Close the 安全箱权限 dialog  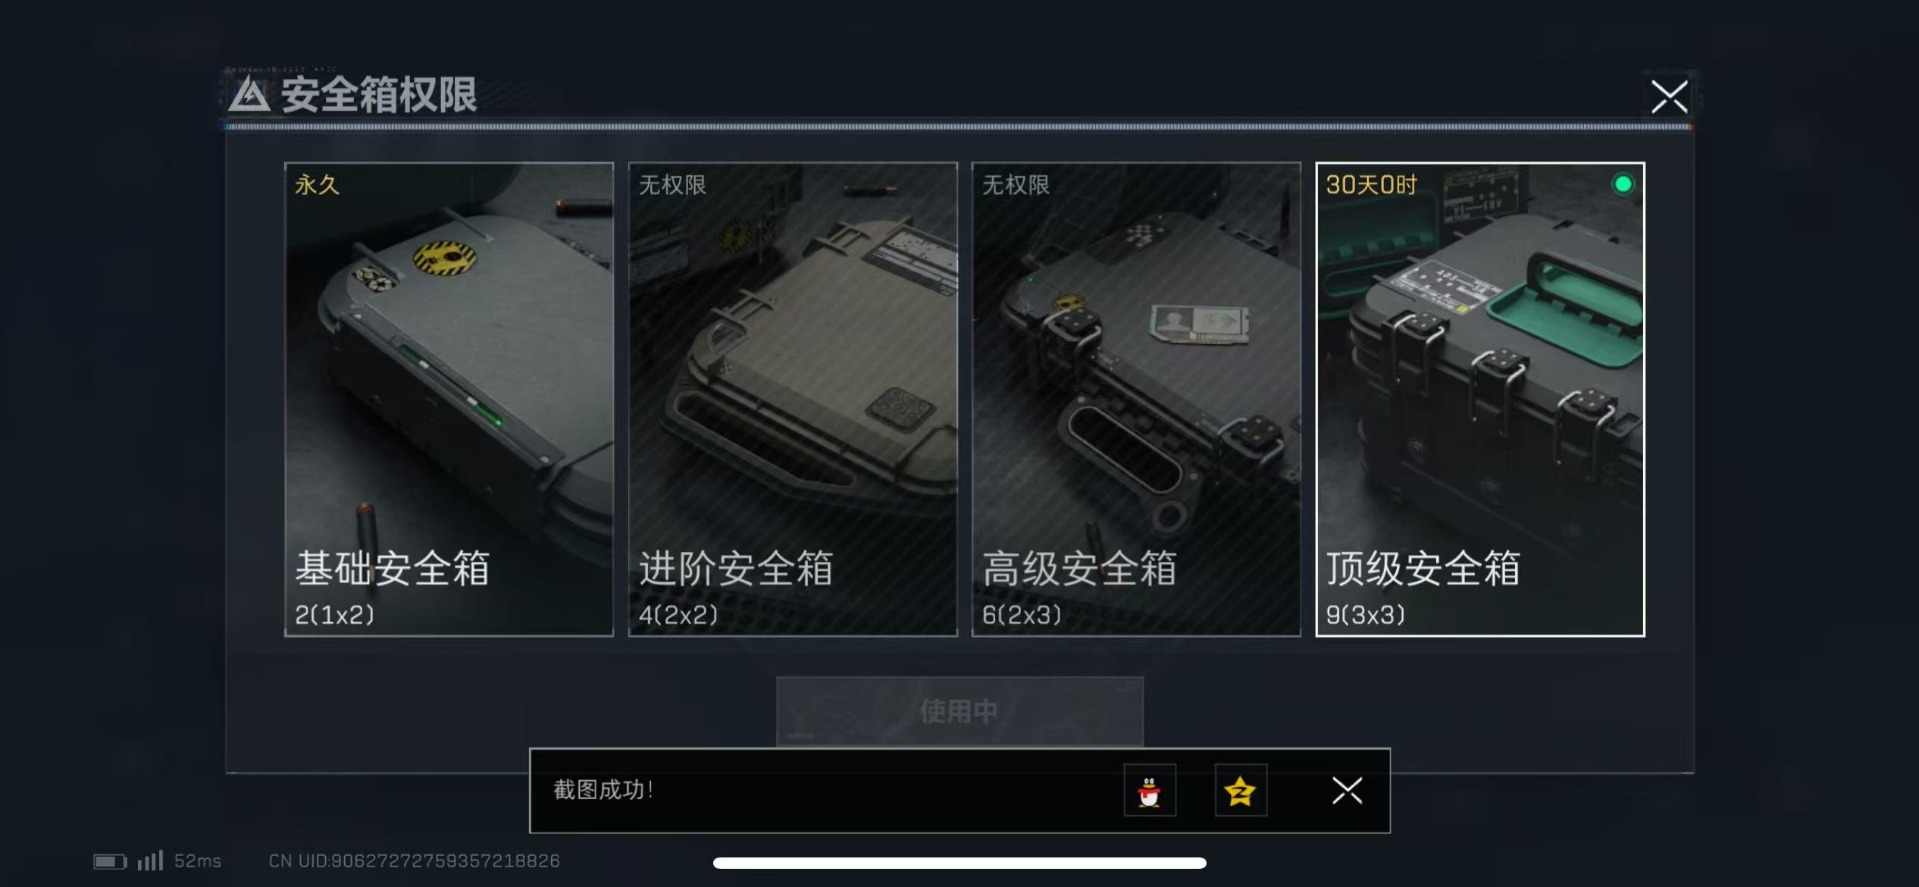click(1669, 97)
